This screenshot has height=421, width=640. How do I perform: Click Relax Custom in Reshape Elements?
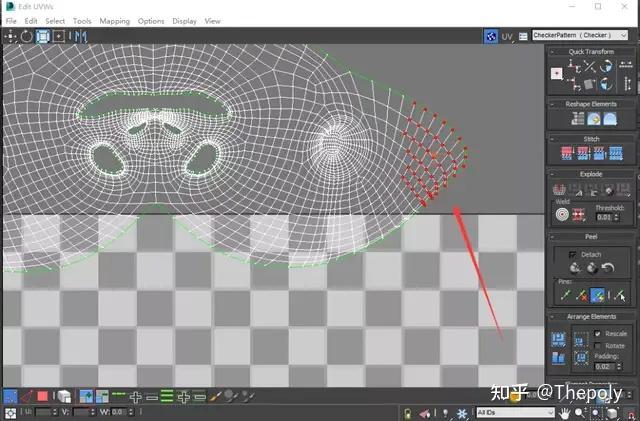(610, 119)
